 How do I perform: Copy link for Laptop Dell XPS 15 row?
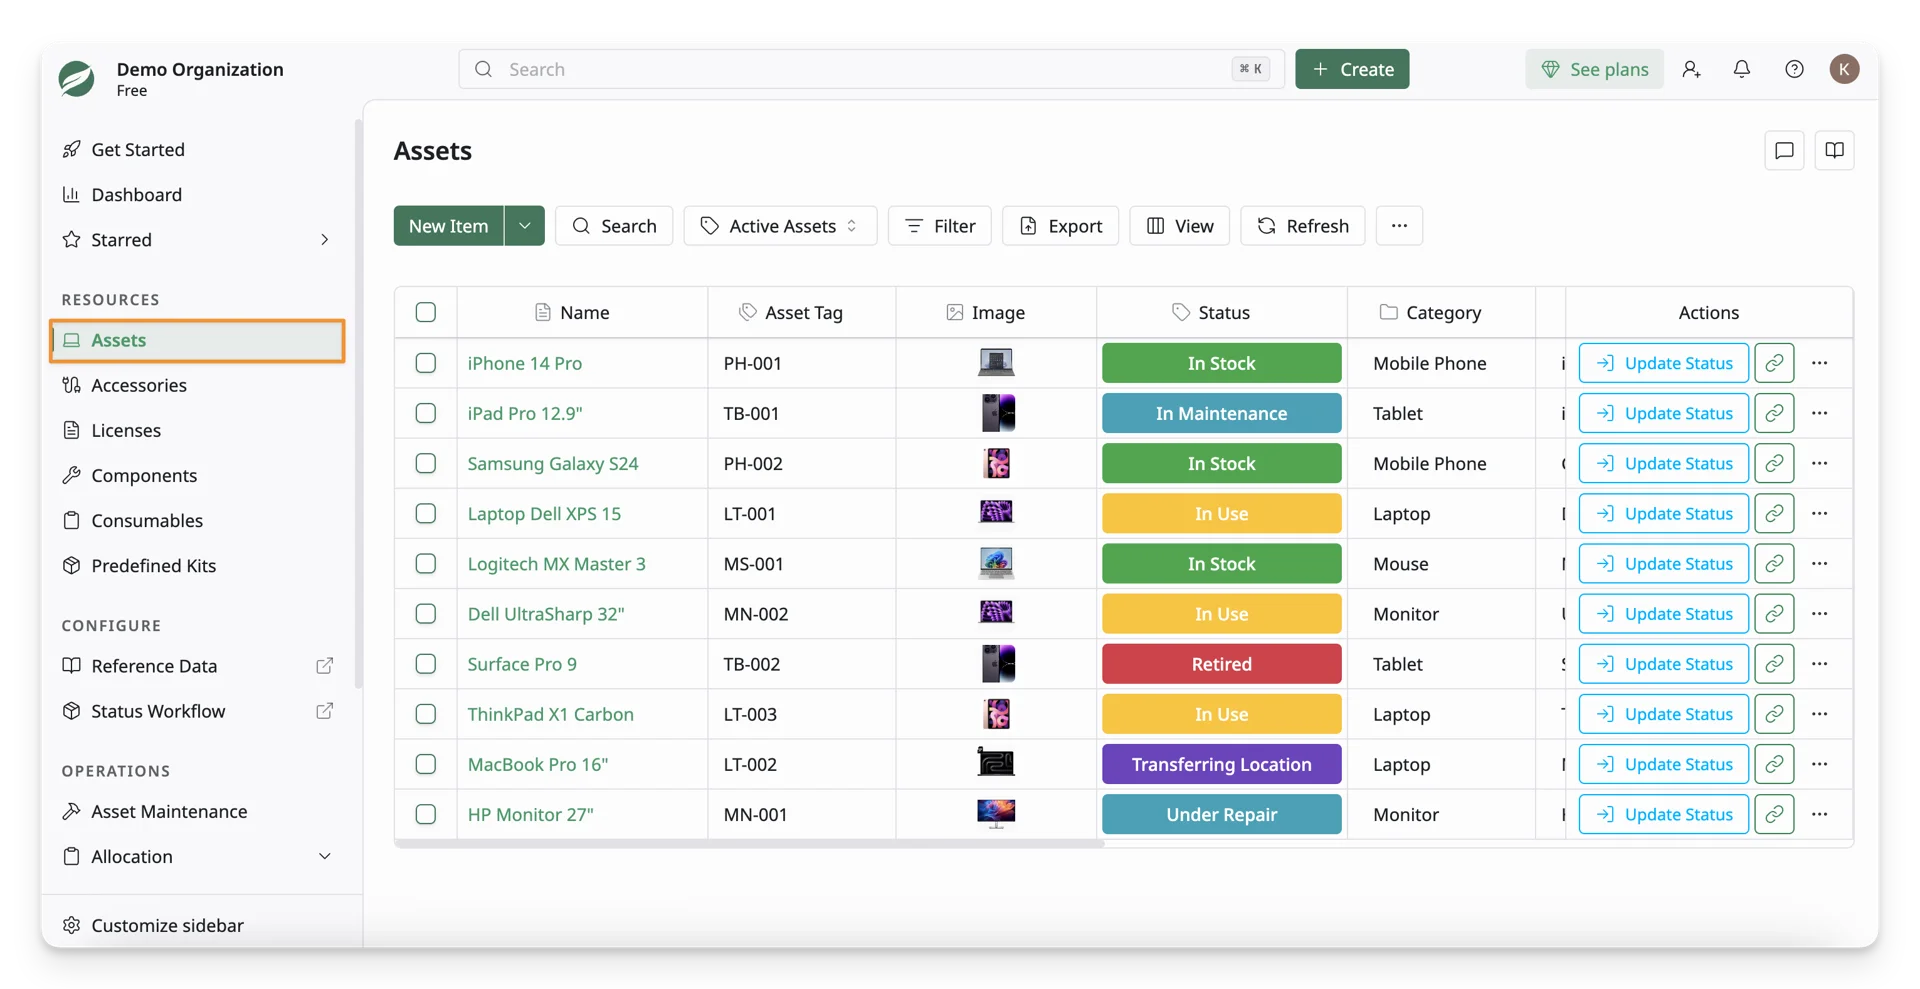[x=1774, y=513]
